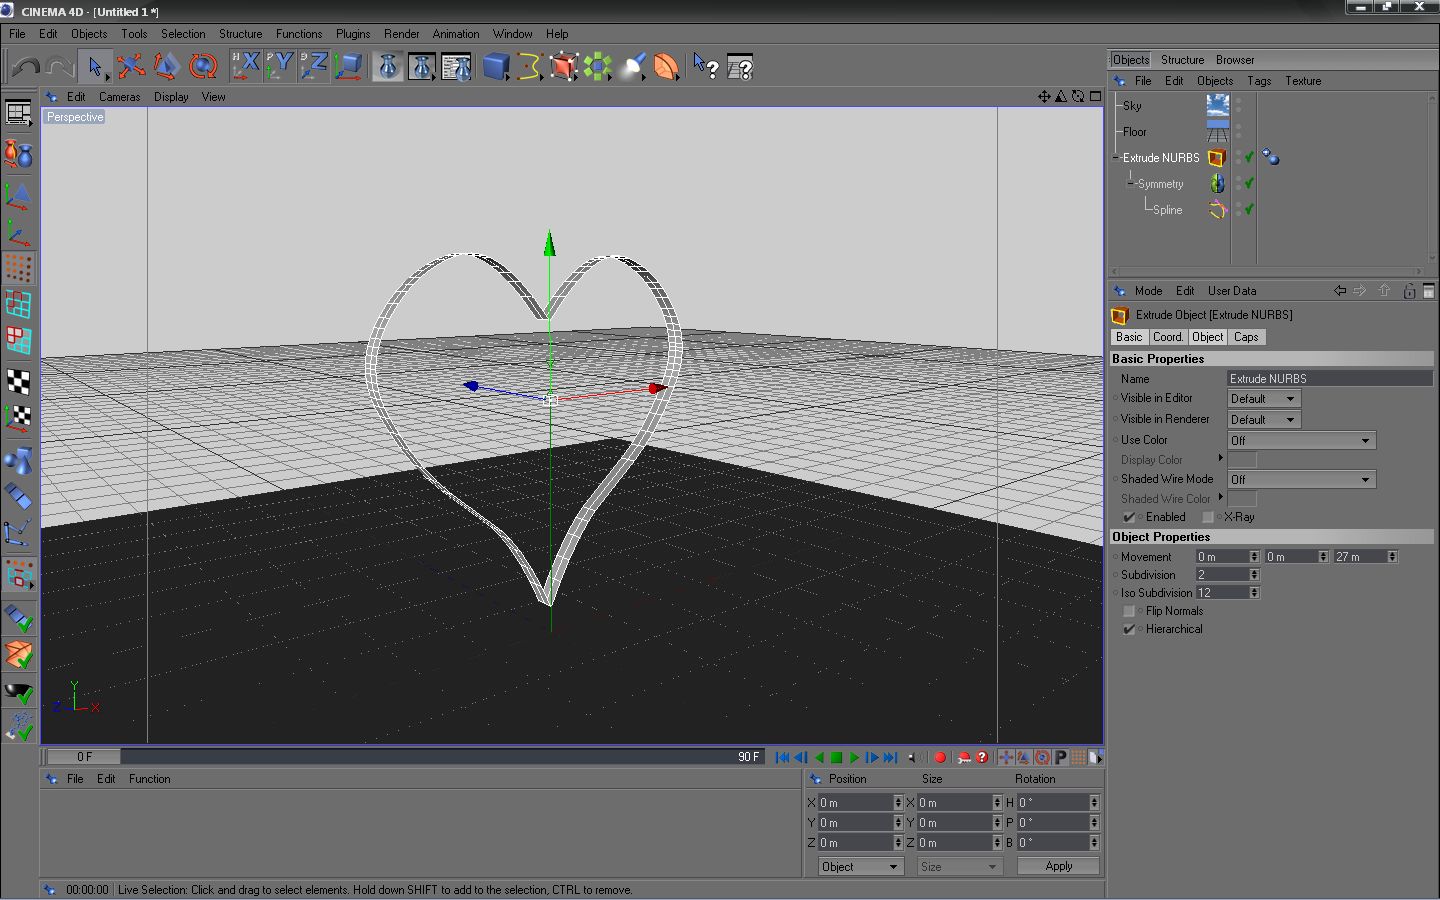Image resolution: width=1440 pixels, height=900 pixels.
Task: Select the Phong tag on Extrude NURBS
Action: coord(1270,157)
